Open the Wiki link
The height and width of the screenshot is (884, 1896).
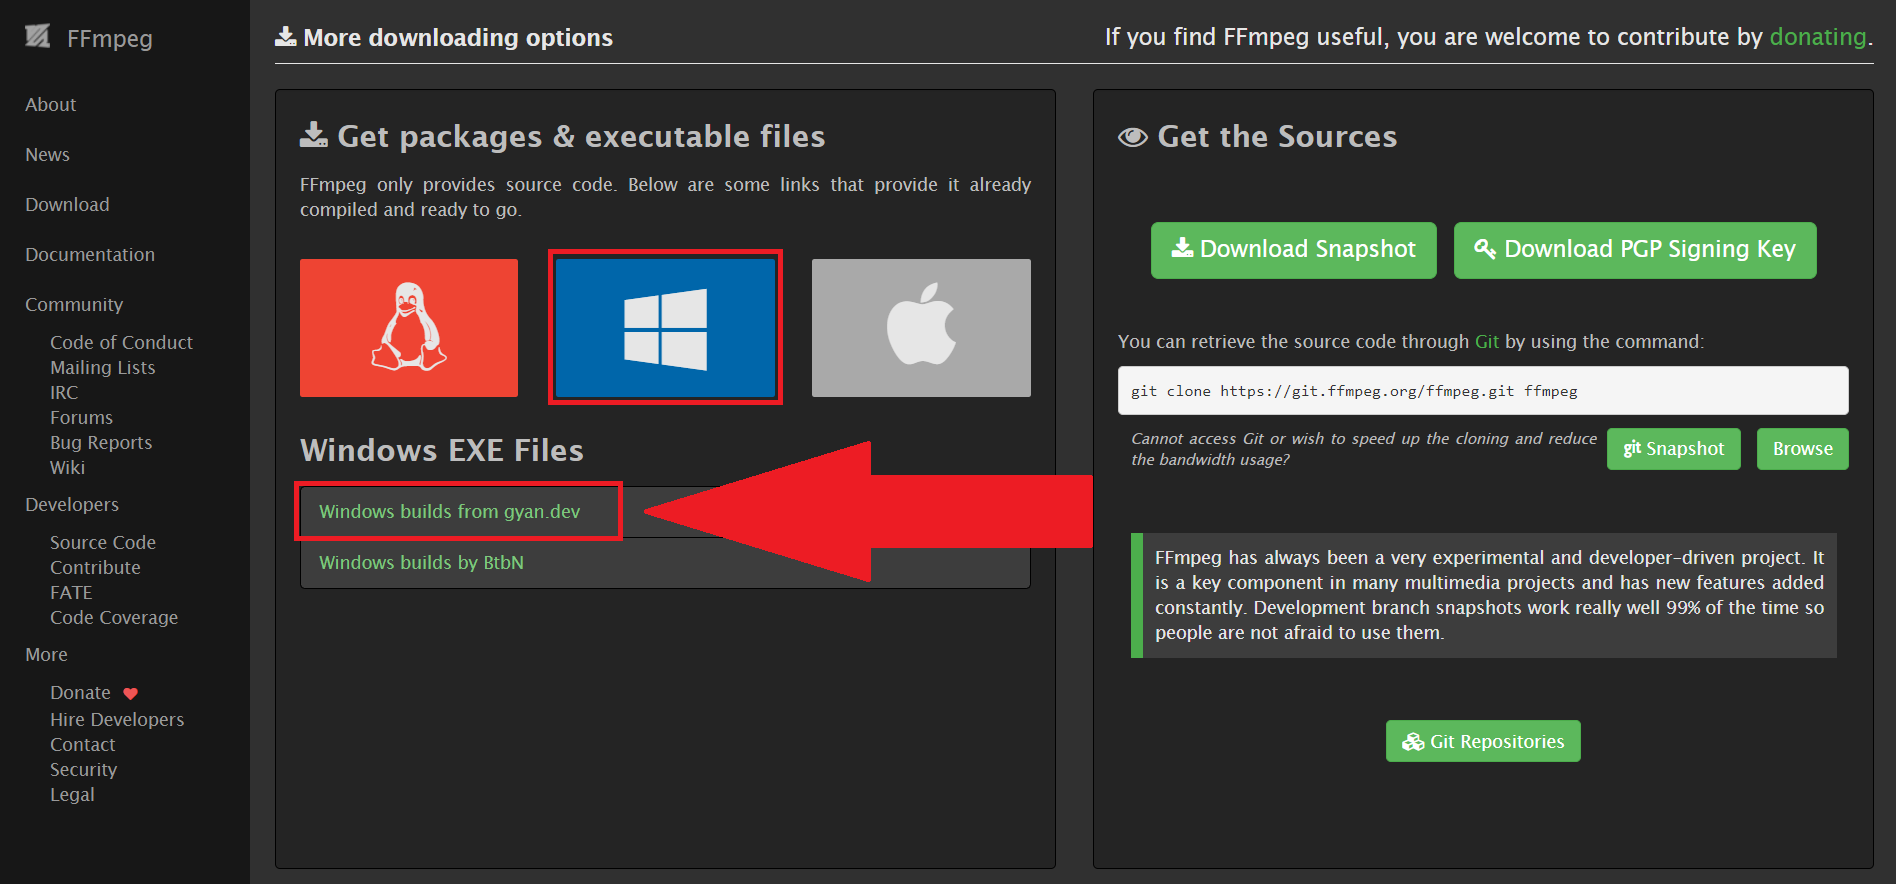click(67, 468)
